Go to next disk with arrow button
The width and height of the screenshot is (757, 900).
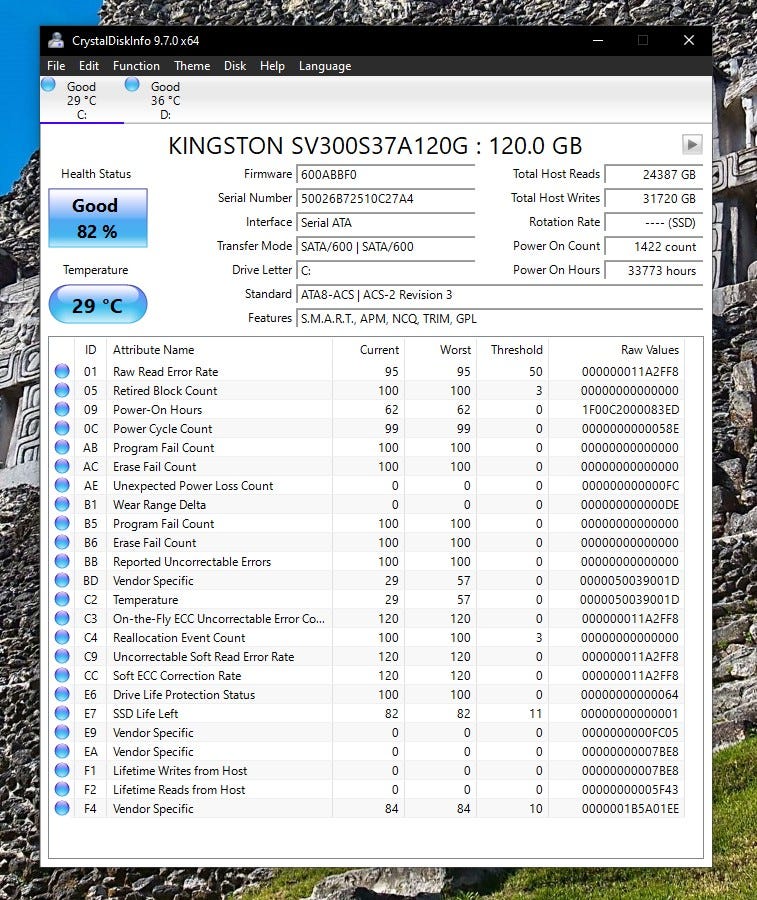692,144
